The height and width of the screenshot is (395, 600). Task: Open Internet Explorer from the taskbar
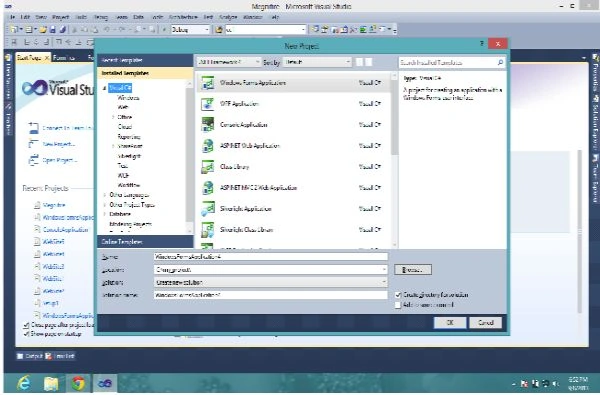24,383
